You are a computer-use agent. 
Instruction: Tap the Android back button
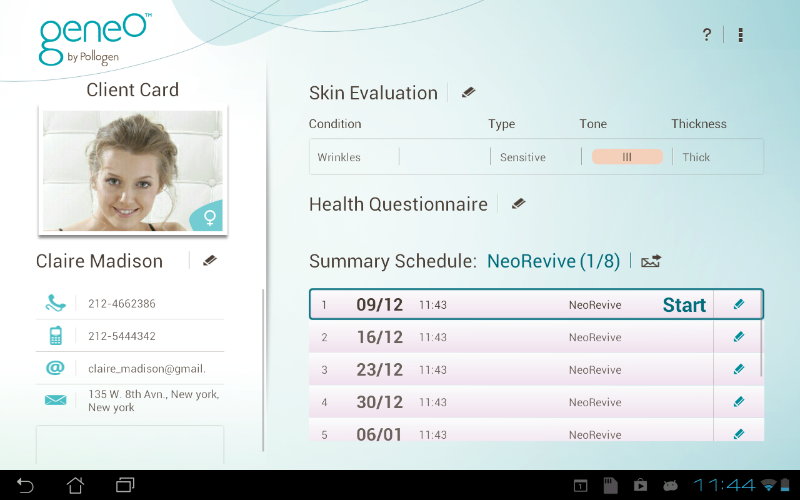pyautogui.click(x=24, y=485)
